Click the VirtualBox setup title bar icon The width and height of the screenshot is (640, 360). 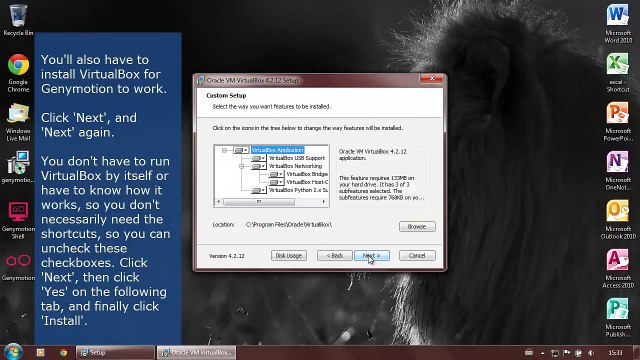click(200, 80)
